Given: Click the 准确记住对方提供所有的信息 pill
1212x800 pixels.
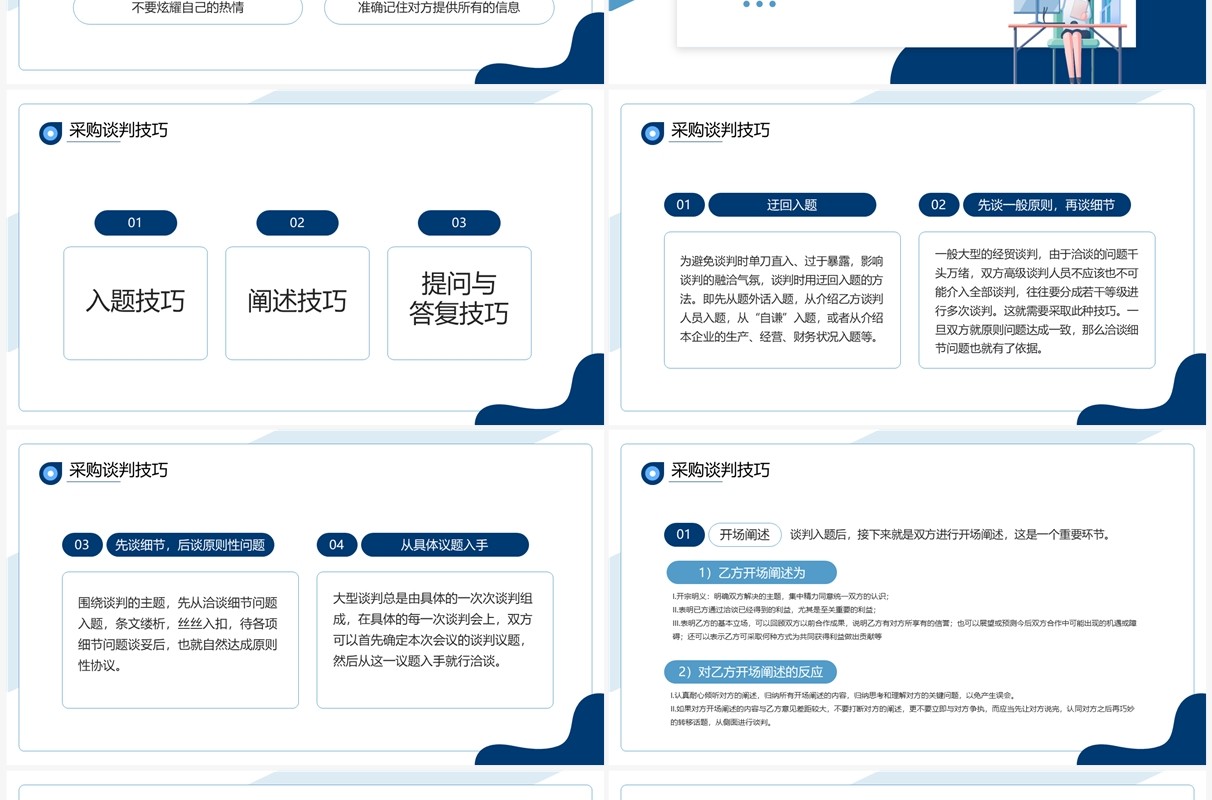Looking at the screenshot, I should click(x=439, y=8).
